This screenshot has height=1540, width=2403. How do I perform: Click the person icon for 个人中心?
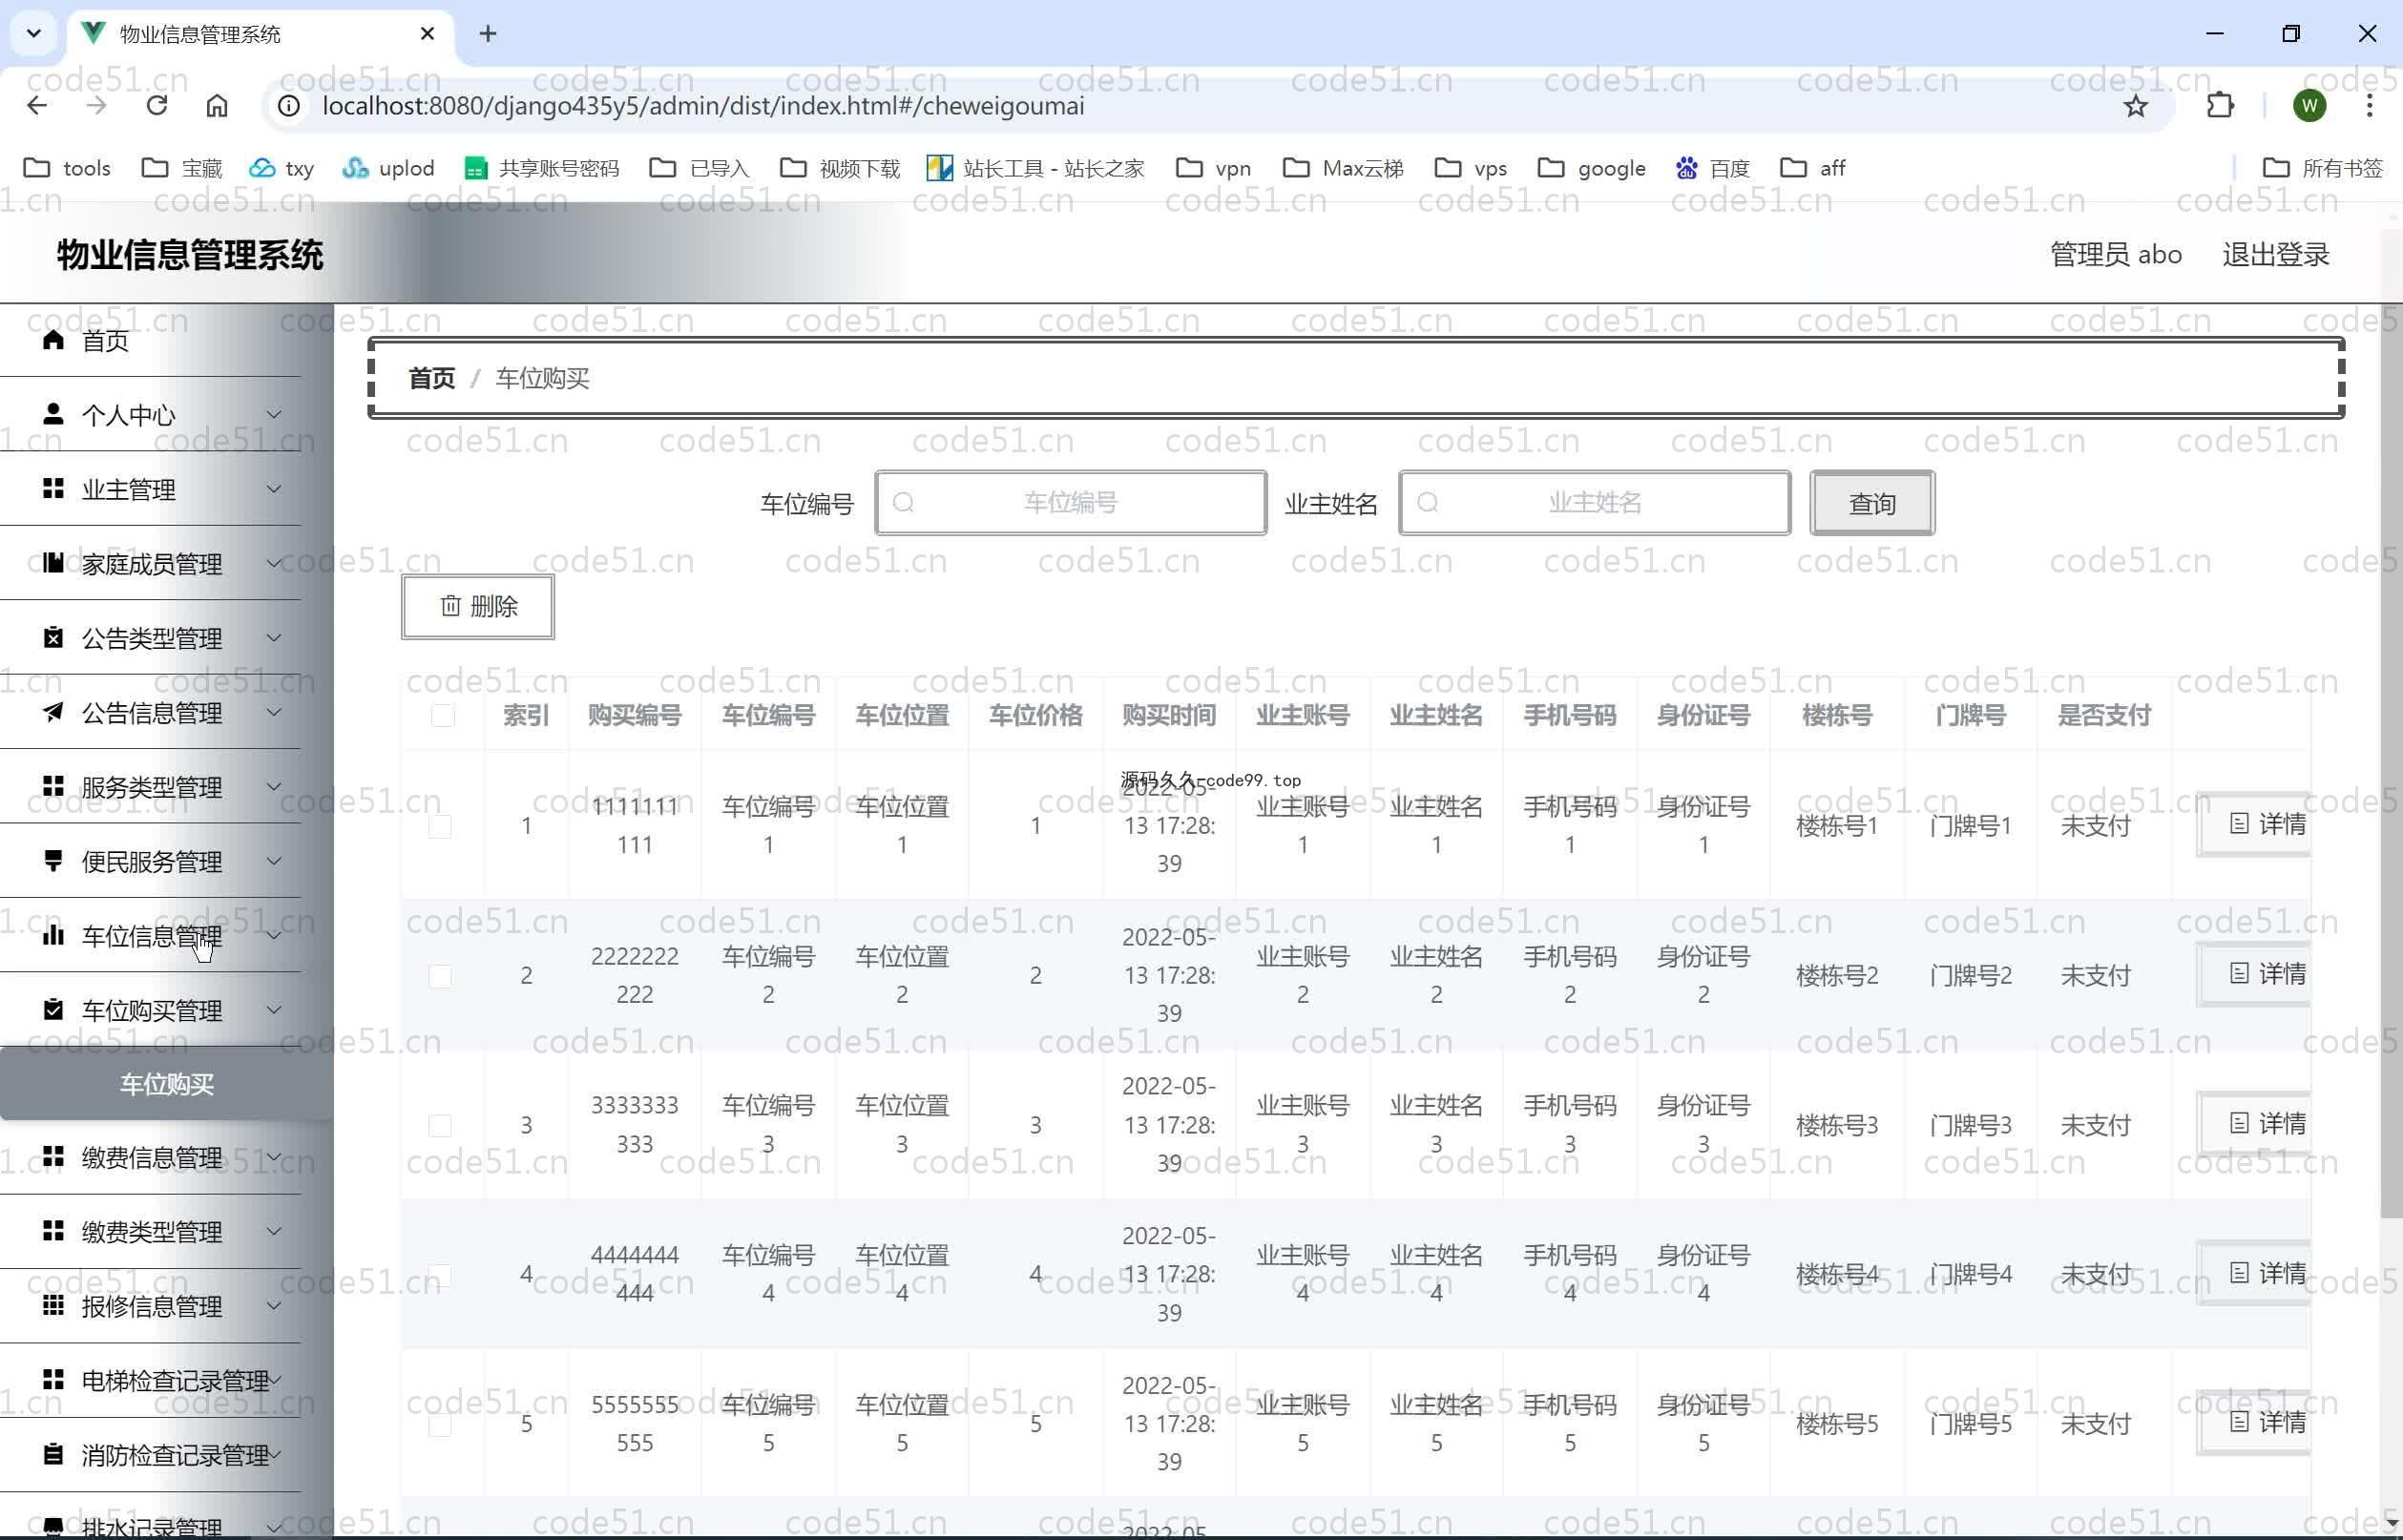point(53,414)
